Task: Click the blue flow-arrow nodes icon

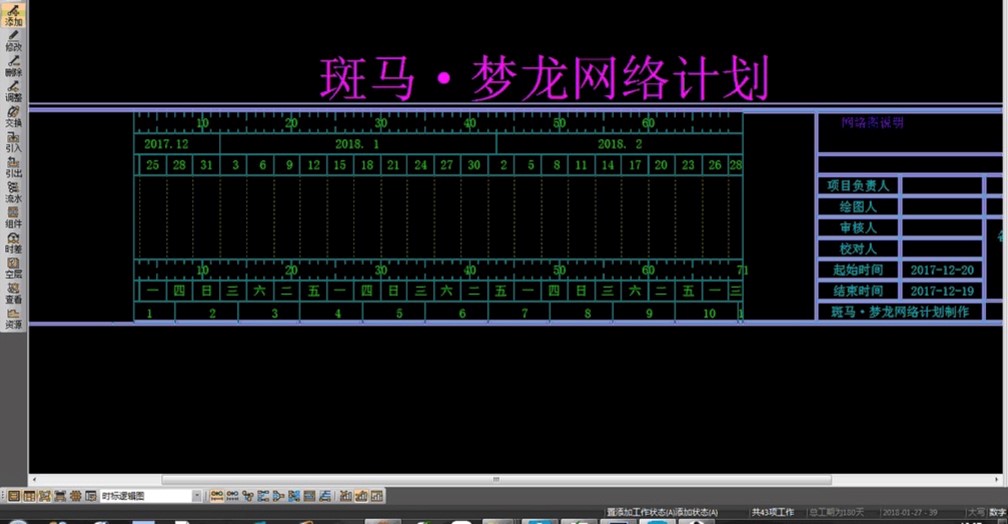Action: tap(278, 496)
